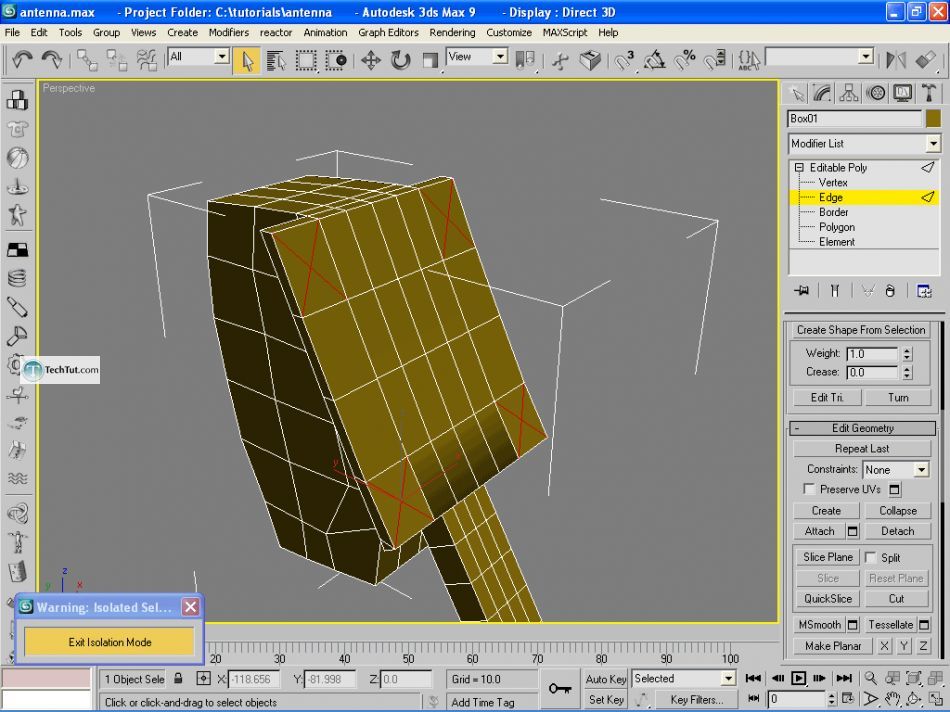Viewport: 950px width, 712px height.
Task: Click the object name field Box01
Action: pos(854,118)
